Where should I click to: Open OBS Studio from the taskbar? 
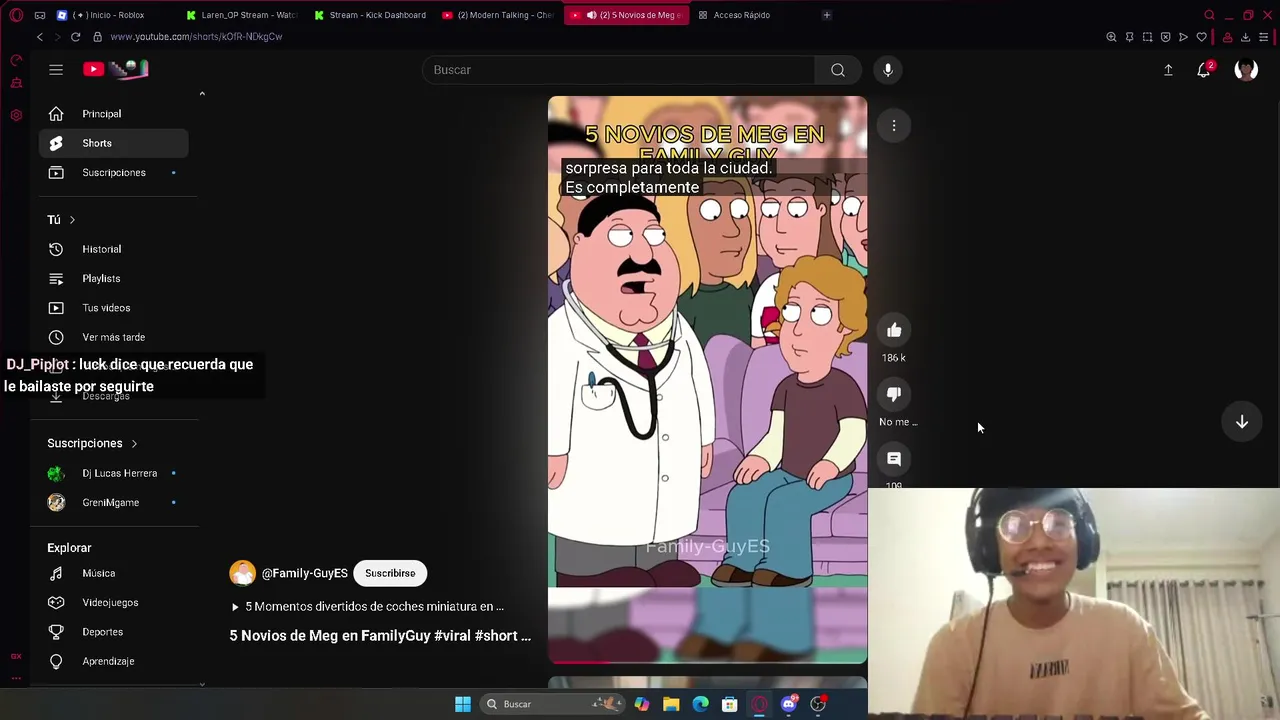[x=818, y=704]
